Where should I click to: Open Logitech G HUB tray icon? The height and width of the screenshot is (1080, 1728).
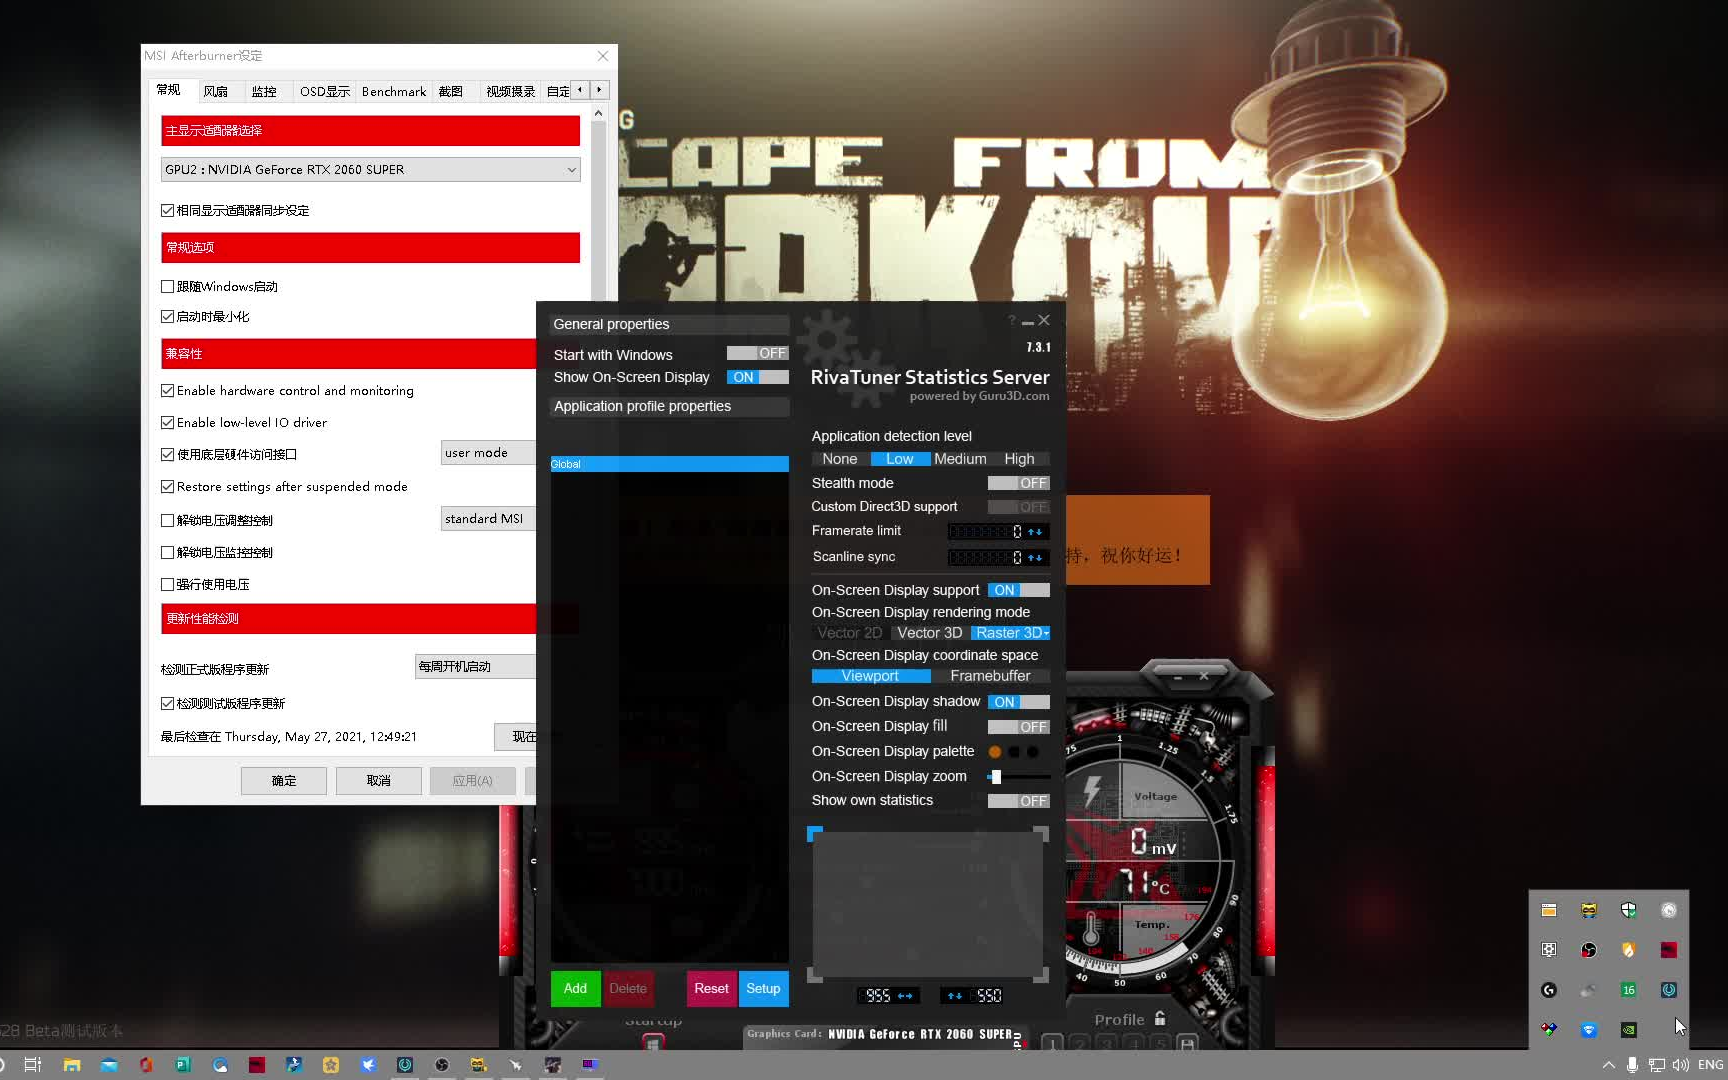coord(1549,990)
